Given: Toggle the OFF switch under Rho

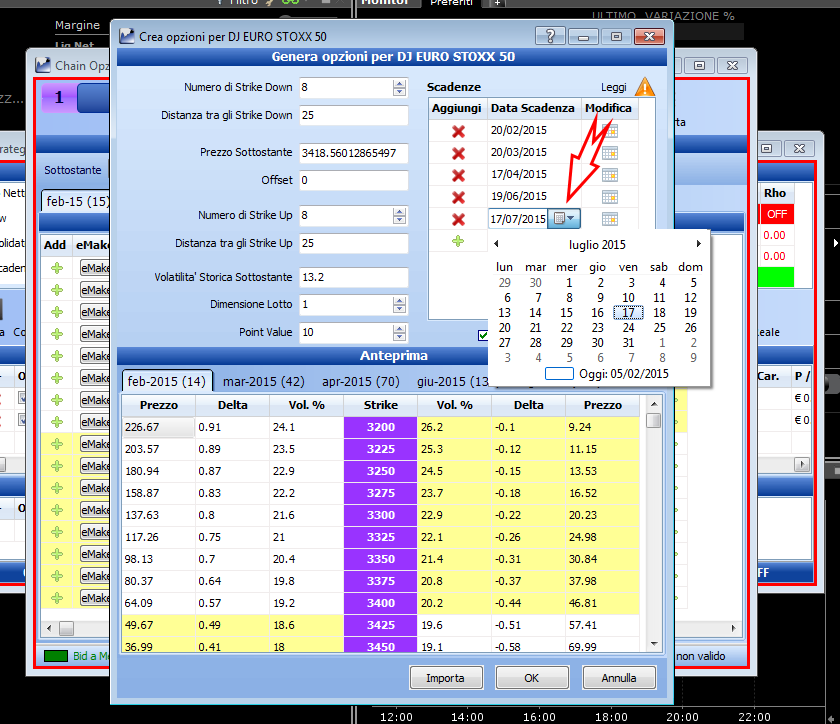Looking at the screenshot, I should pos(777,214).
